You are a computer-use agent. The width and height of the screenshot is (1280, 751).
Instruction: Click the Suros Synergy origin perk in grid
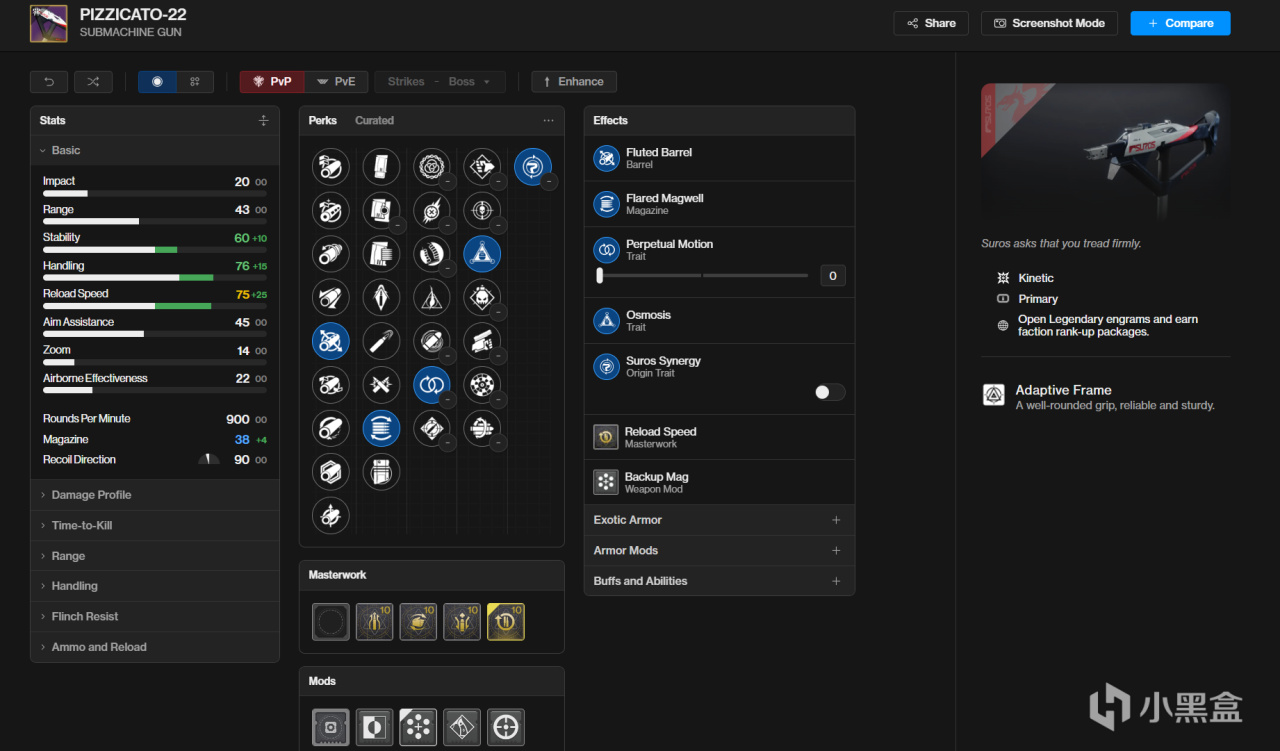(x=533, y=167)
